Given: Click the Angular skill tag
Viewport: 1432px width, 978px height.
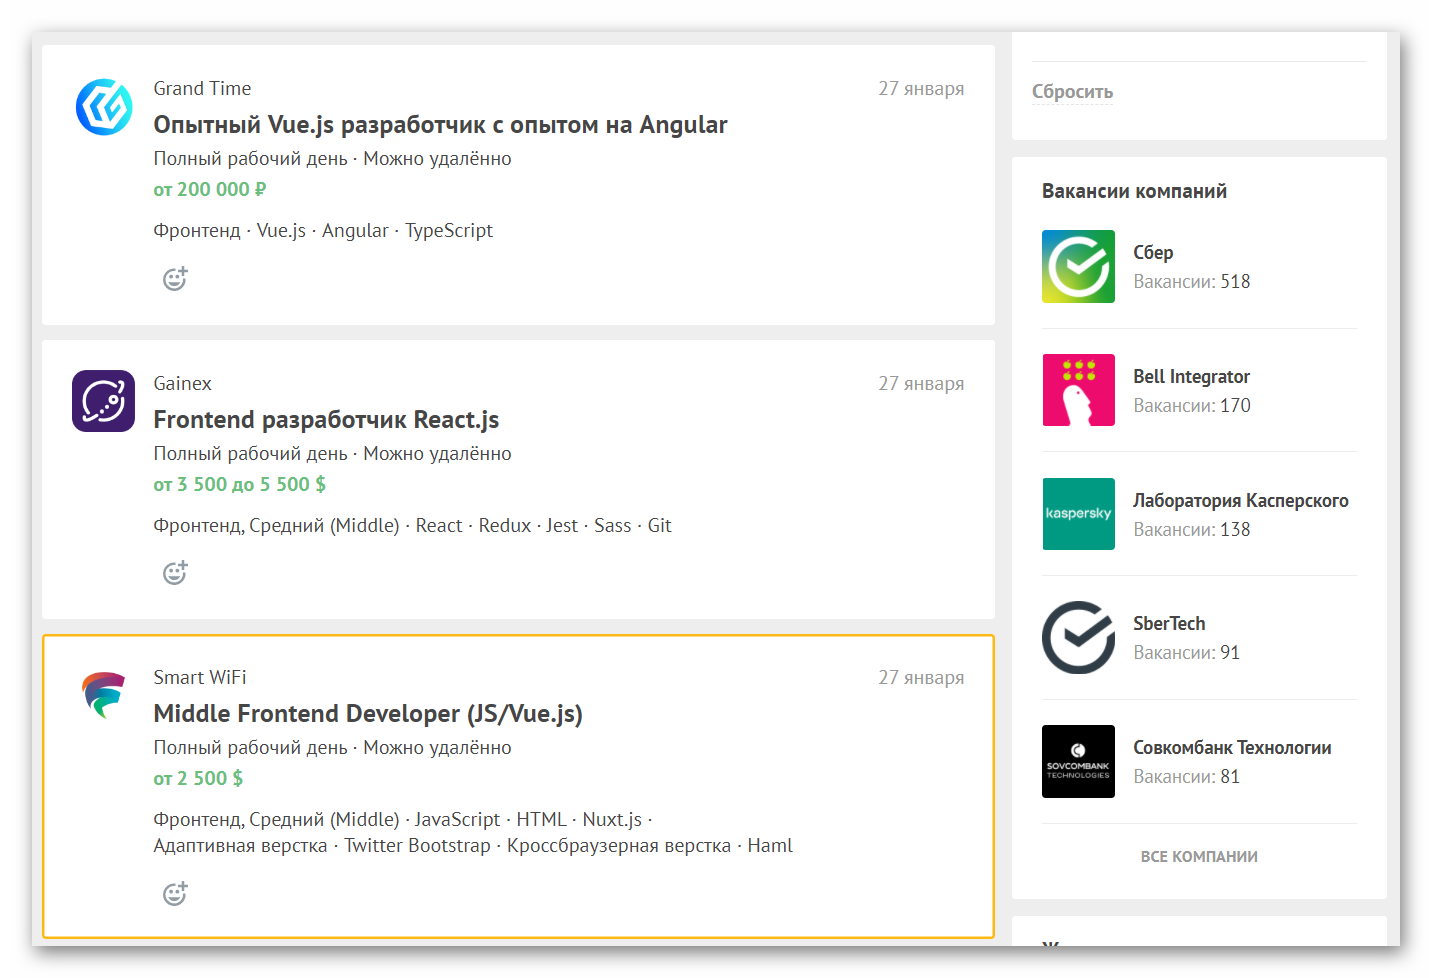Looking at the screenshot, I should (x=355, y=231).
